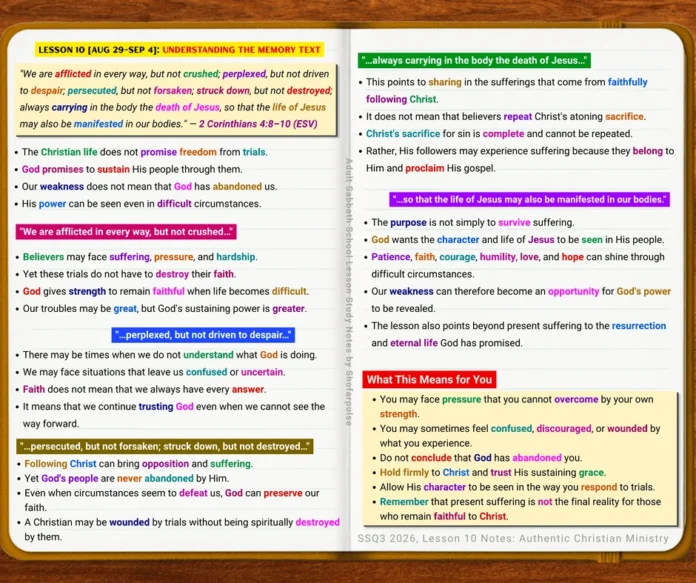
Task: Click the blue heading '...perplexed, but not driven to despair...'
Action: tap(203, 335)
